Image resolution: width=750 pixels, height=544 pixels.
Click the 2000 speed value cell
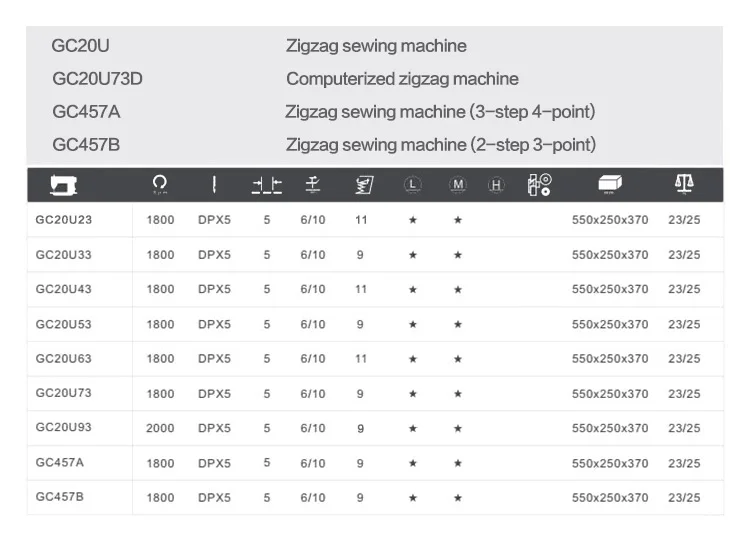pos(160,428)
